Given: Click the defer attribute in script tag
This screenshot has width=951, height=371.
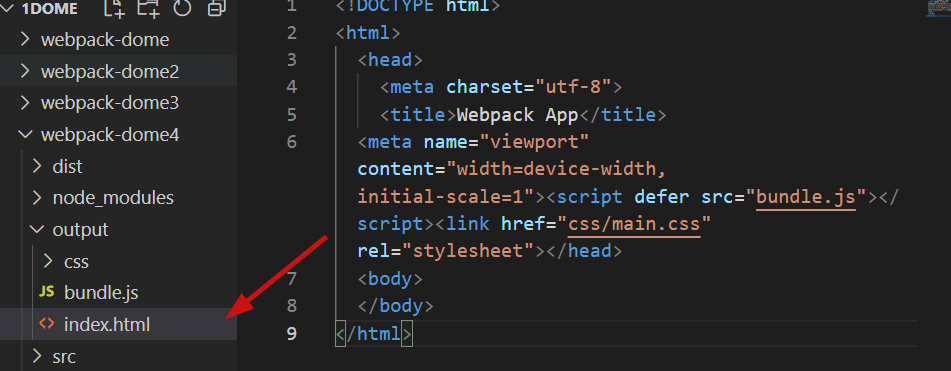Looking at the screenshot, I should (661, 197).
